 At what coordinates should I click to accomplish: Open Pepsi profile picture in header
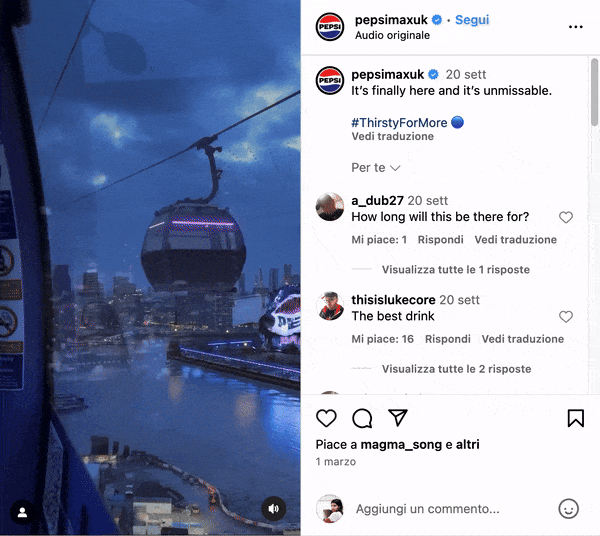[x=330, y=27]
